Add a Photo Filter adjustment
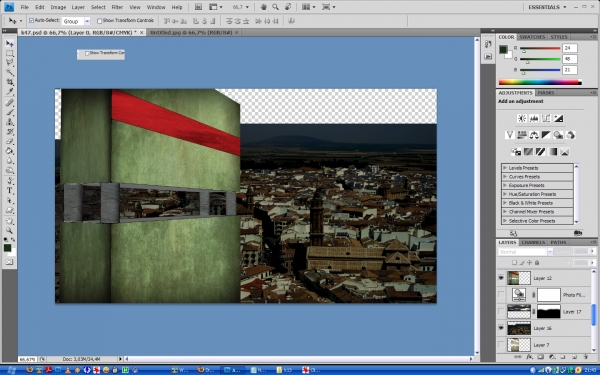This screenshot has height=375, width=600. point(558,135)
